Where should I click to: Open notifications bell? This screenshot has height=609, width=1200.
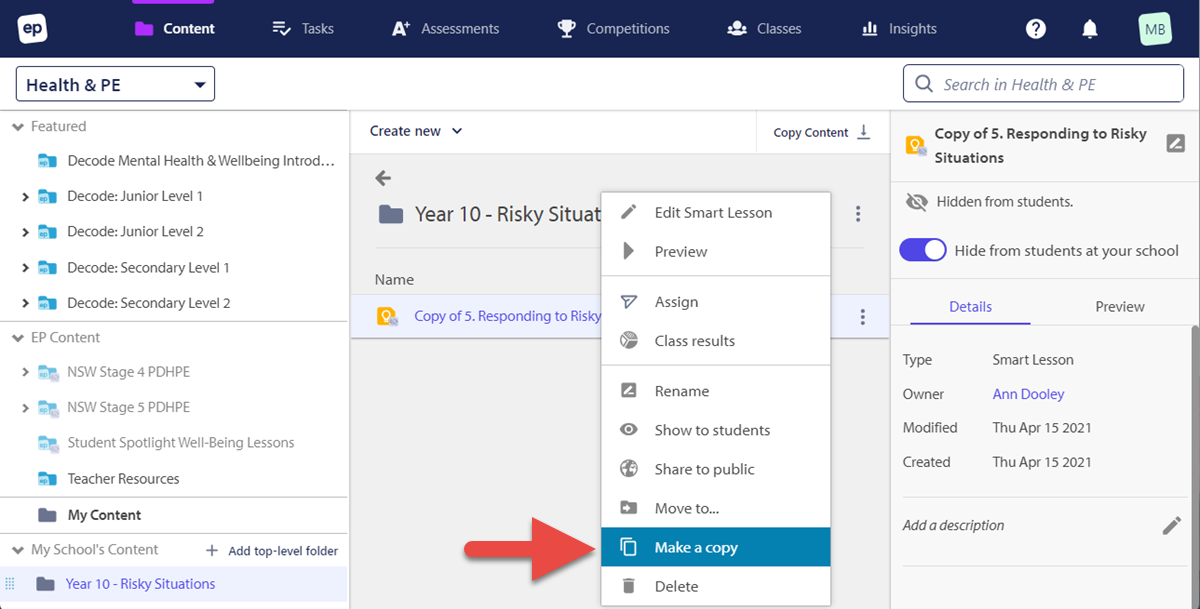point(1090,29)
